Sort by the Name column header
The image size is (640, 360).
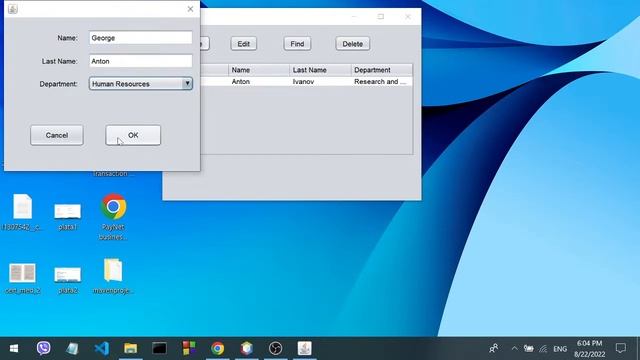pyautogui.click(x=259, y=70)
